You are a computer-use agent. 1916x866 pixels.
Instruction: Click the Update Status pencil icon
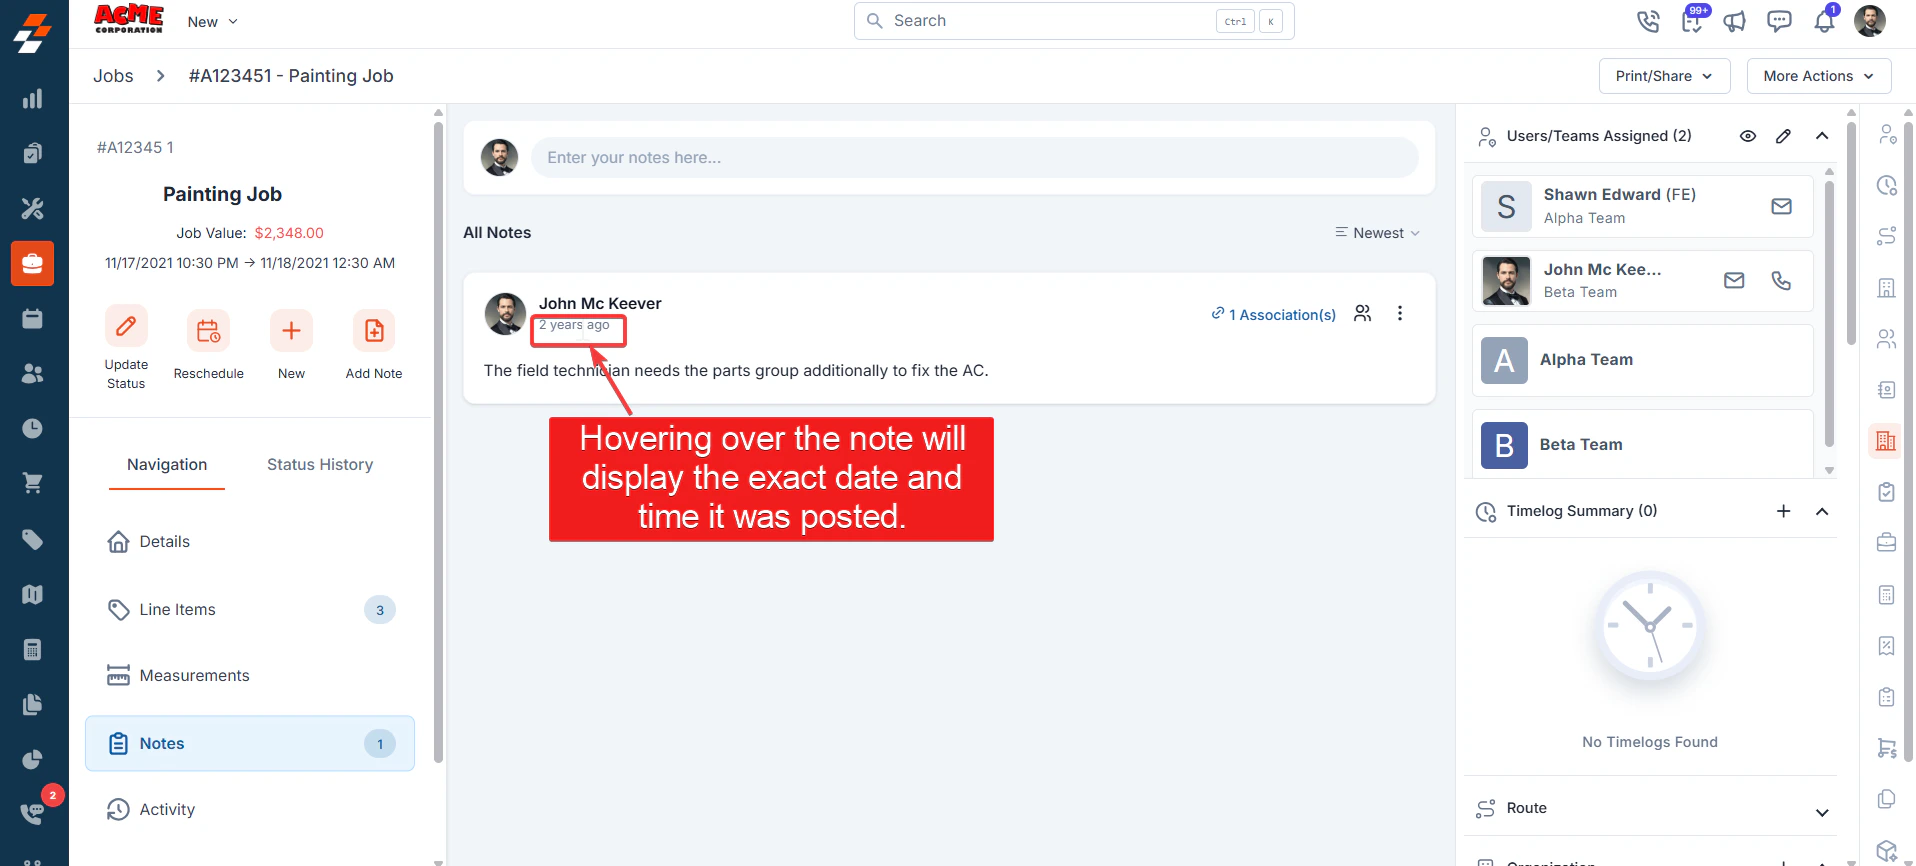click(x=126, y=326)
